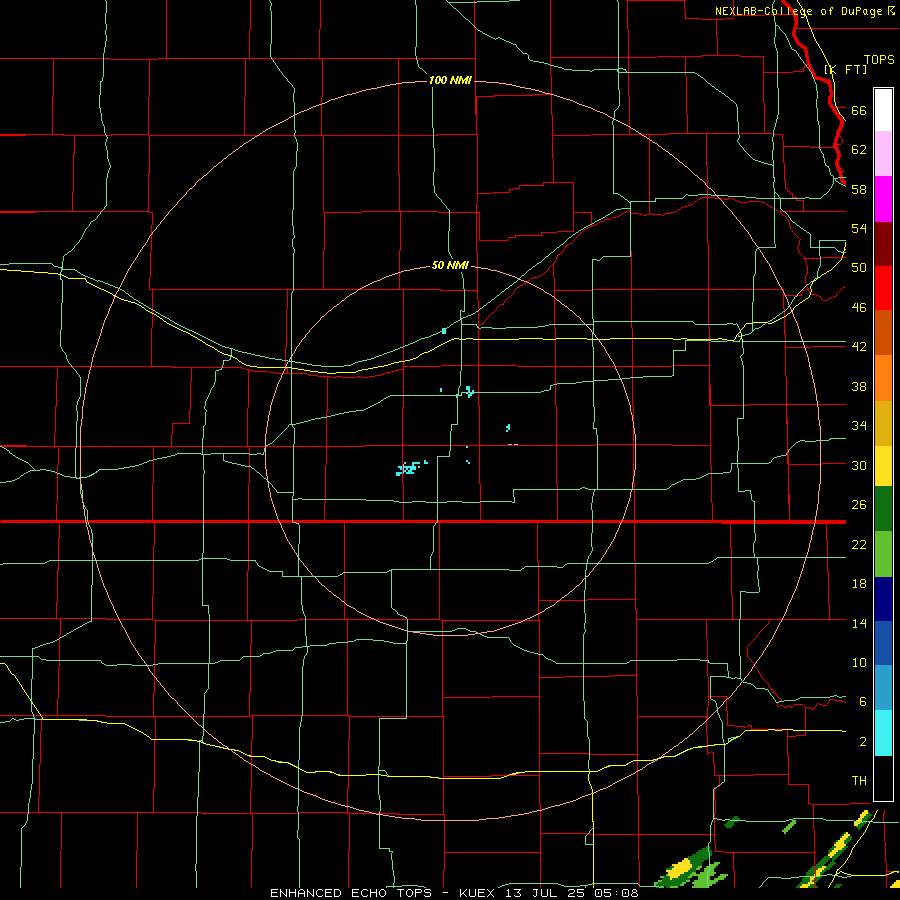Click the 34 legend number
Screen dimensions: 900x900
[x=859, y=426]
